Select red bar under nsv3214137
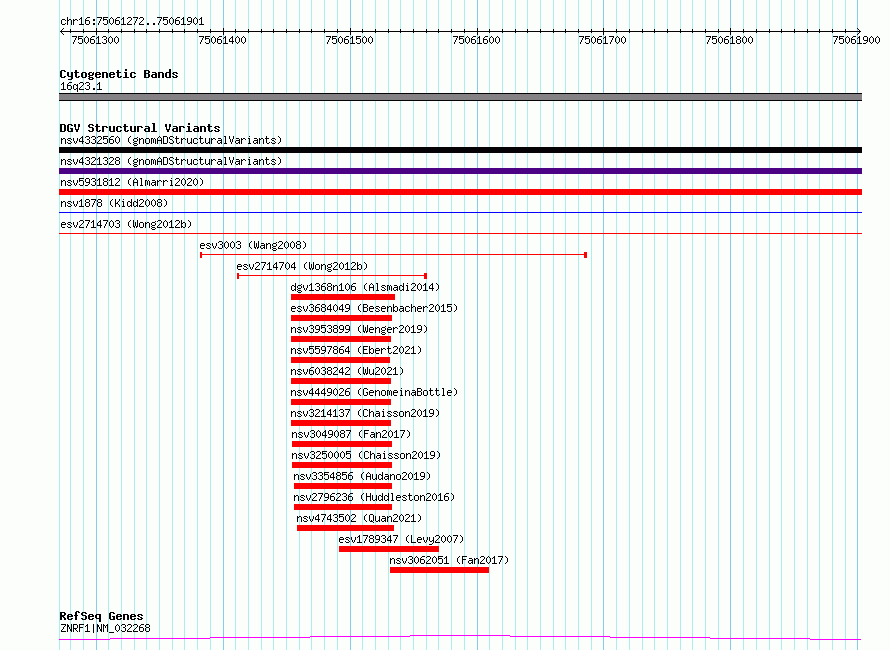 (341, 423)
